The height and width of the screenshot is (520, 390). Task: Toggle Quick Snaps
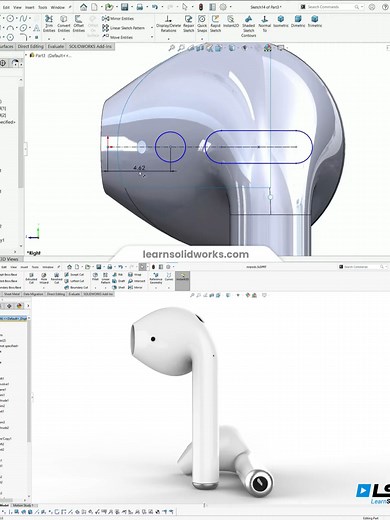pyautogui.click(x=202, y=24)
